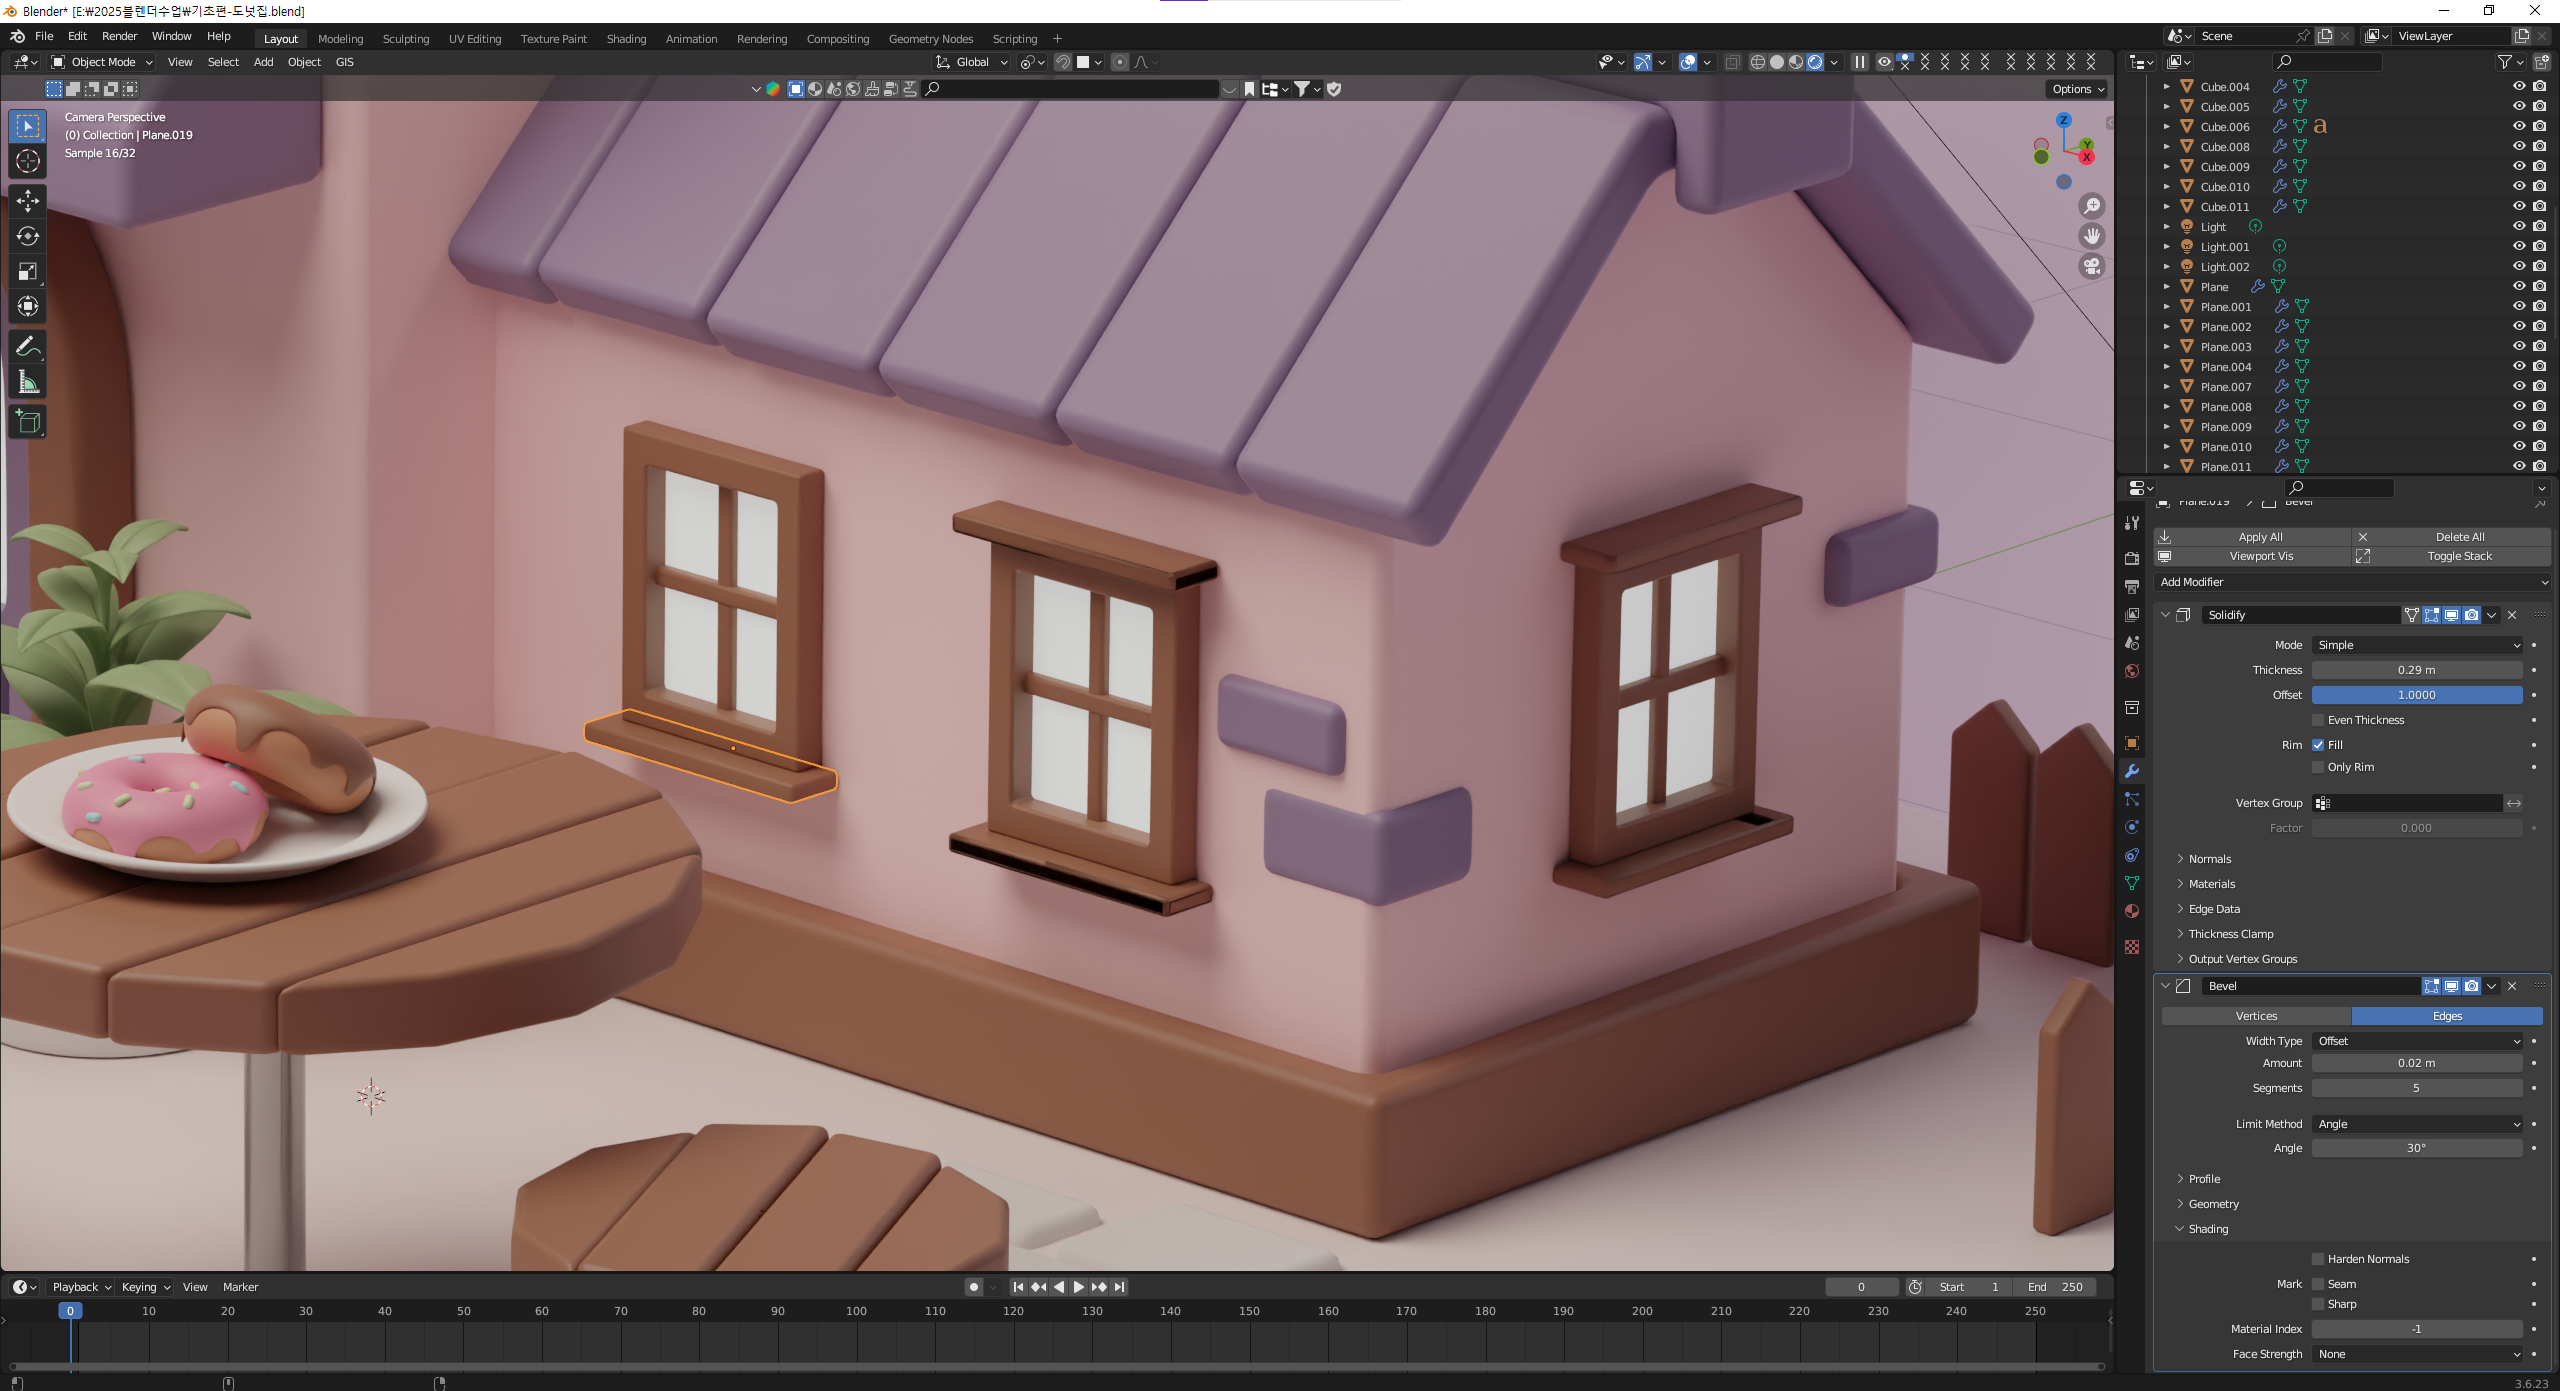Viewport: 2560px width, 1391px height.
Task: Toggle snapping magnet in header
Action: tap(1063, 62)
